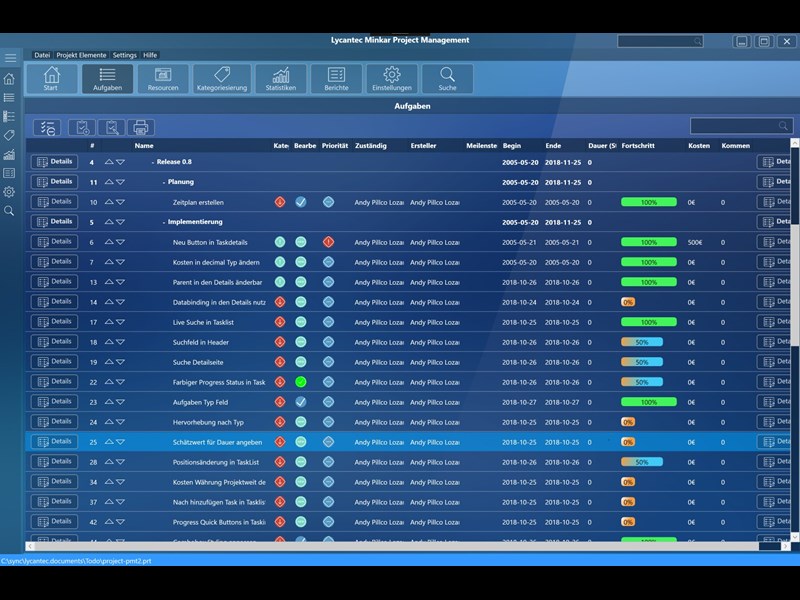This screenshot has width=800, height=600.
Task: Sort by the Priorität column header
Action: [335, 145]
